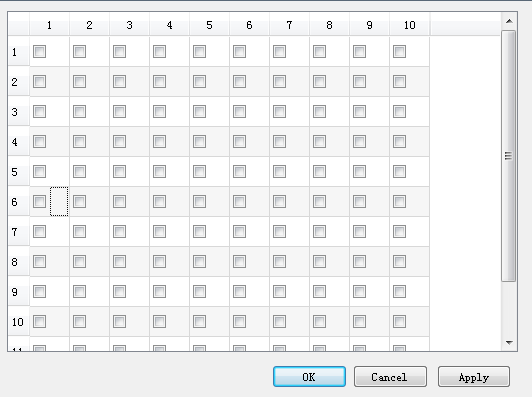Tick row 8, column 3 checkbox
This screenshot has height=397, width=532.
pos(119,262)
